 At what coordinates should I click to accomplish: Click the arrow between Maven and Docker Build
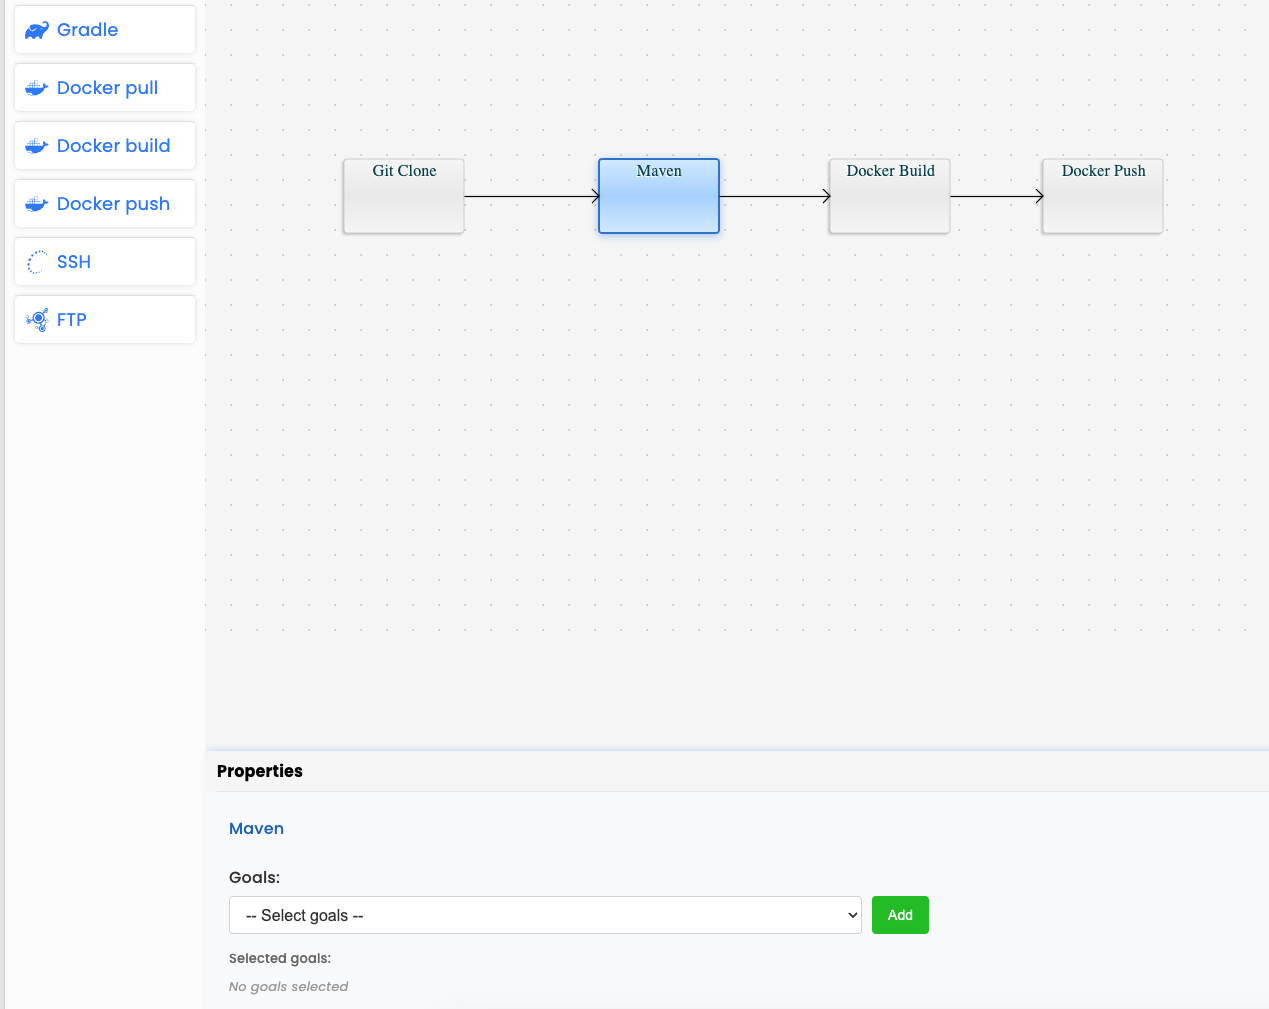point(775,196)
